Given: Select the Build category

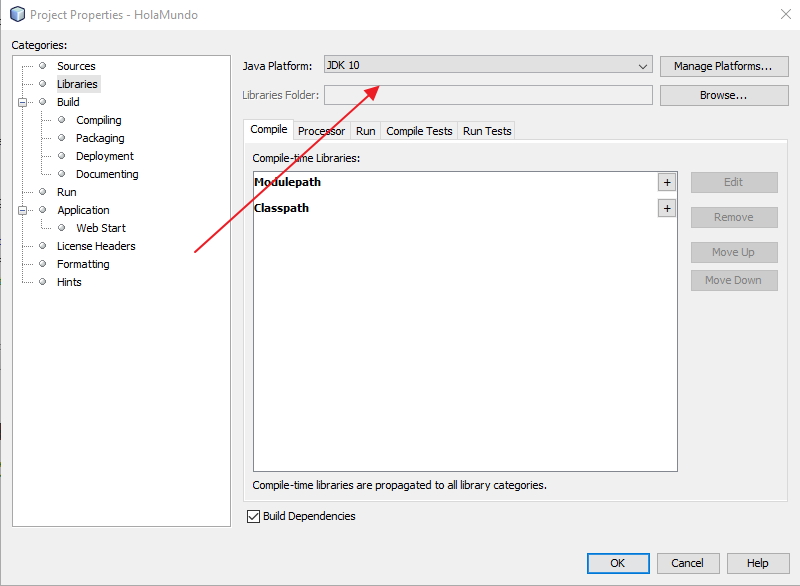Looking at the screenshot, I should click(68, 103).
